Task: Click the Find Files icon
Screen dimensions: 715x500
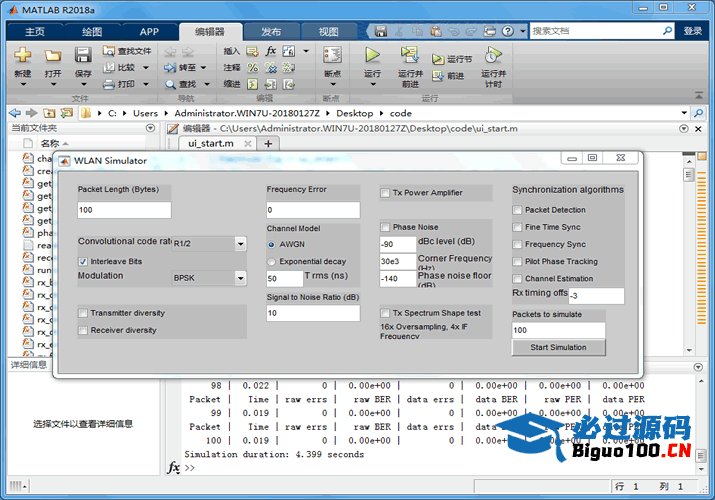Action: pos(109,51)
